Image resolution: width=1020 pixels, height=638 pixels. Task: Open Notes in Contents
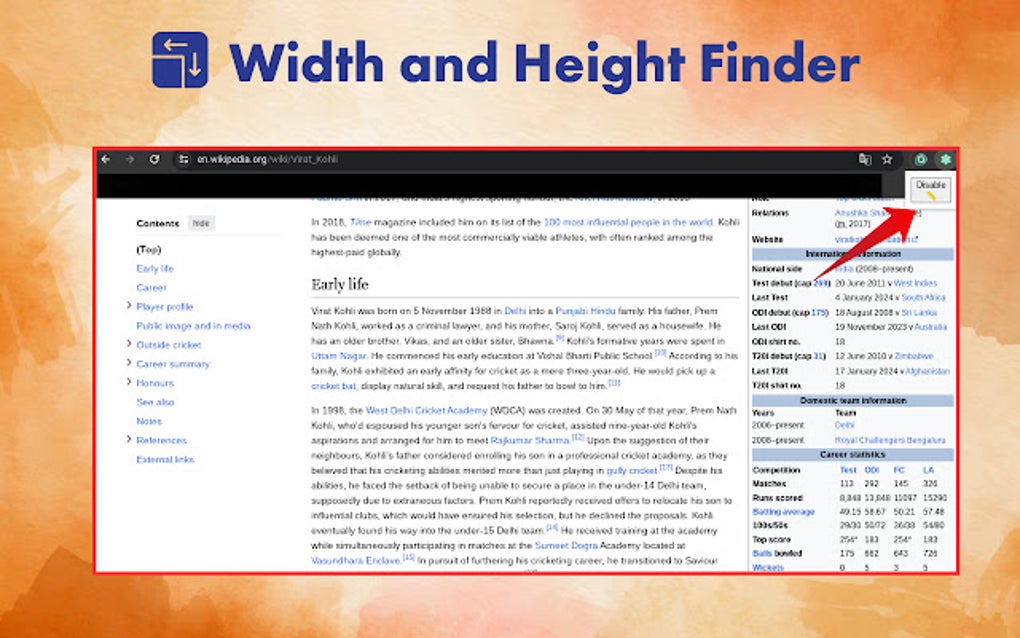[x=149, y=421]
